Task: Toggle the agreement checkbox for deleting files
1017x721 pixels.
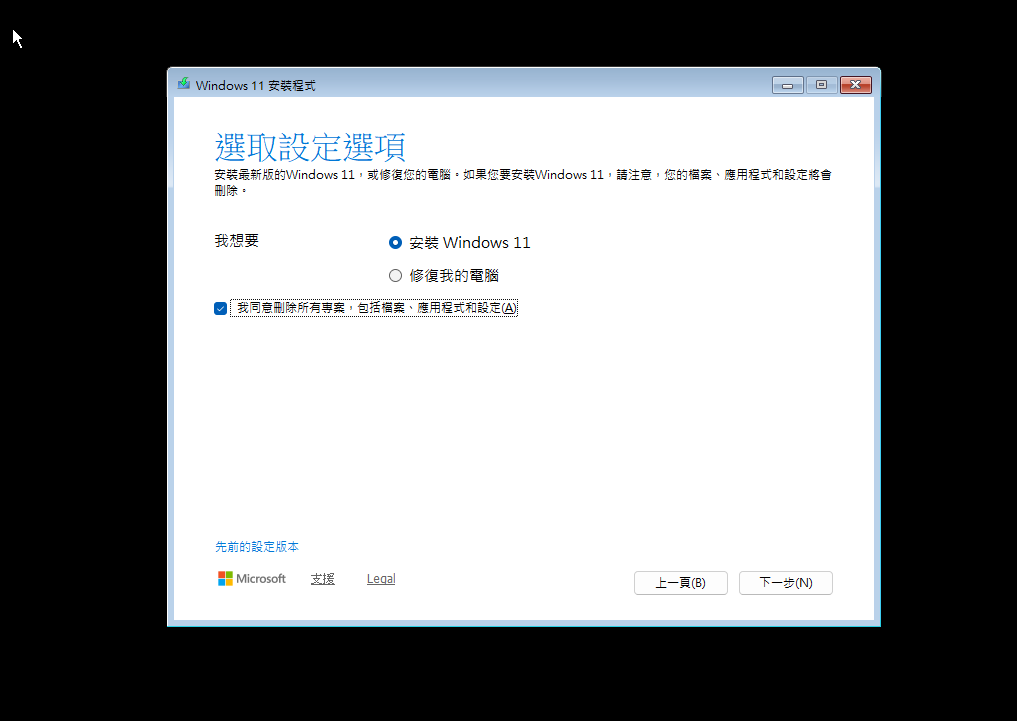Action: point(220,308)
